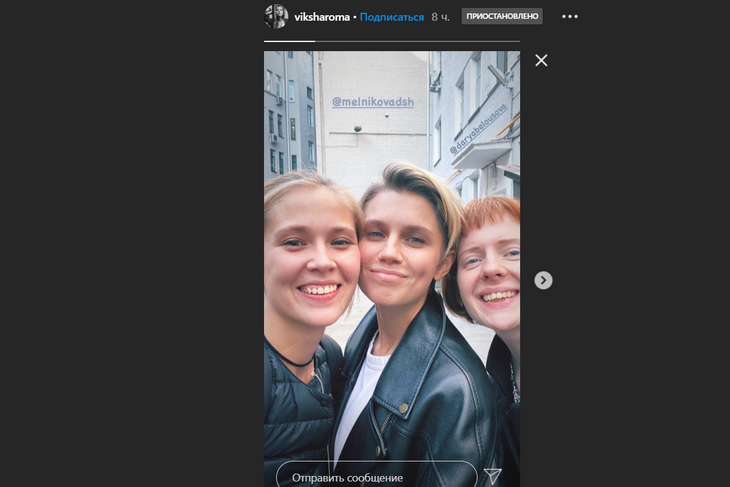Open the viksharoma profile avatar
This screenshot has height=487, width=730.
tap(276, 17)
